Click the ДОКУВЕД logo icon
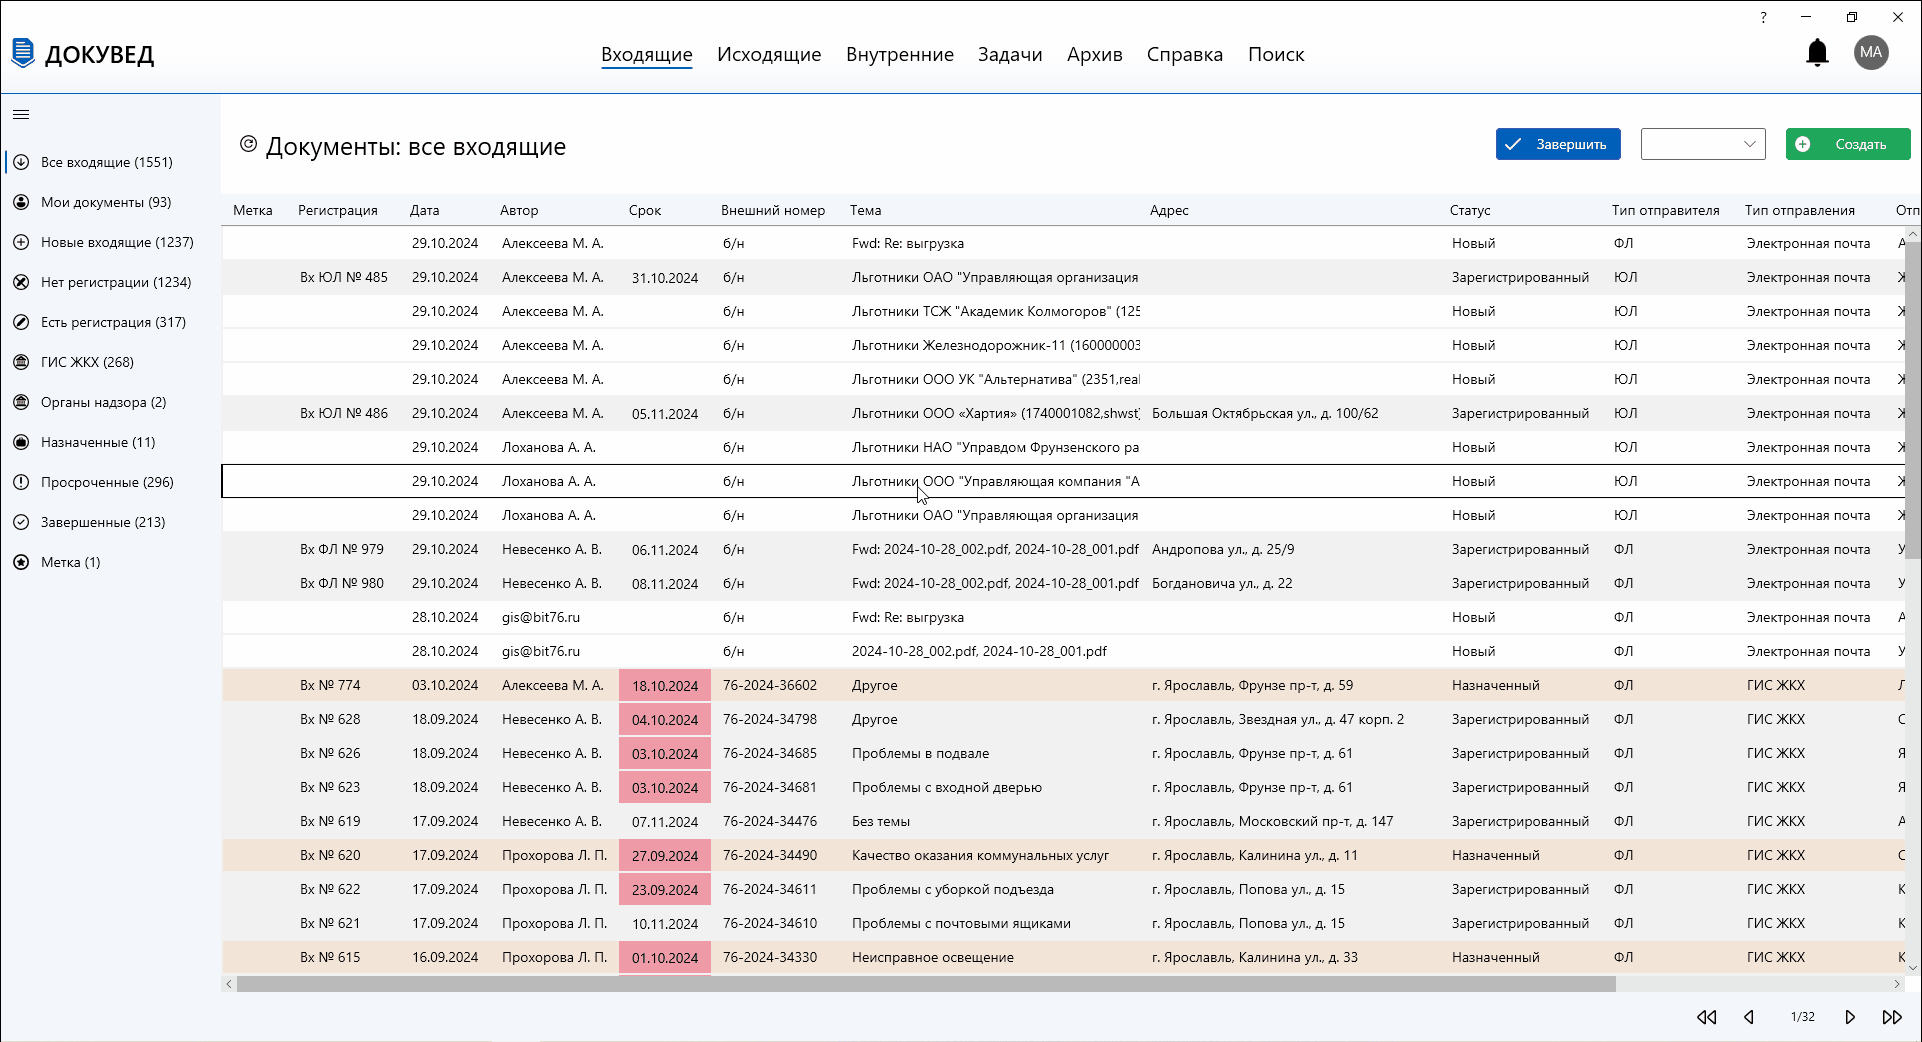Image resolution: width=1922 pixels, height=1042 pixels. (x=23, y=53)
